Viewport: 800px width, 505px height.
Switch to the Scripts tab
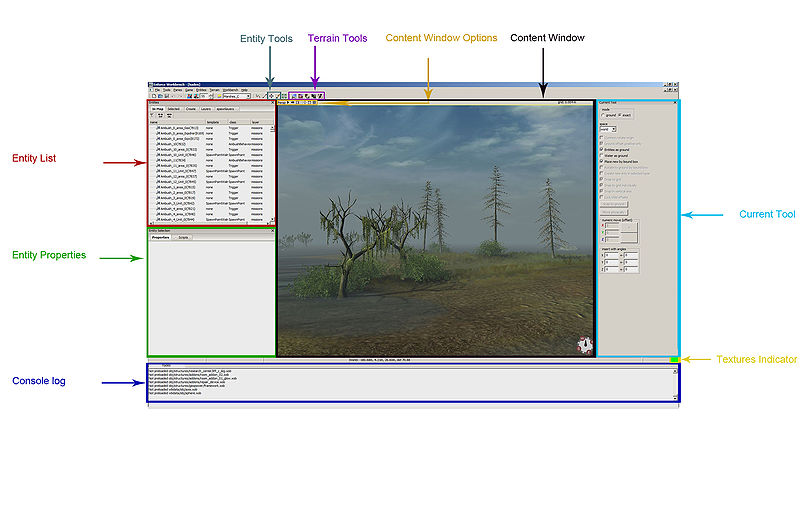[184, 237]
